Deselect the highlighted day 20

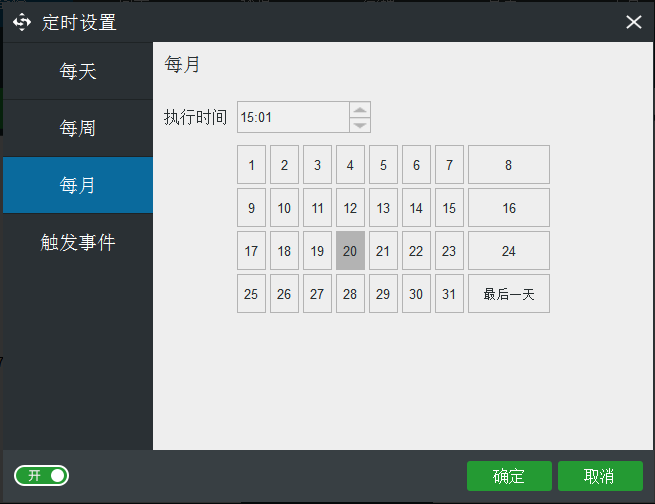coord(350,251)
